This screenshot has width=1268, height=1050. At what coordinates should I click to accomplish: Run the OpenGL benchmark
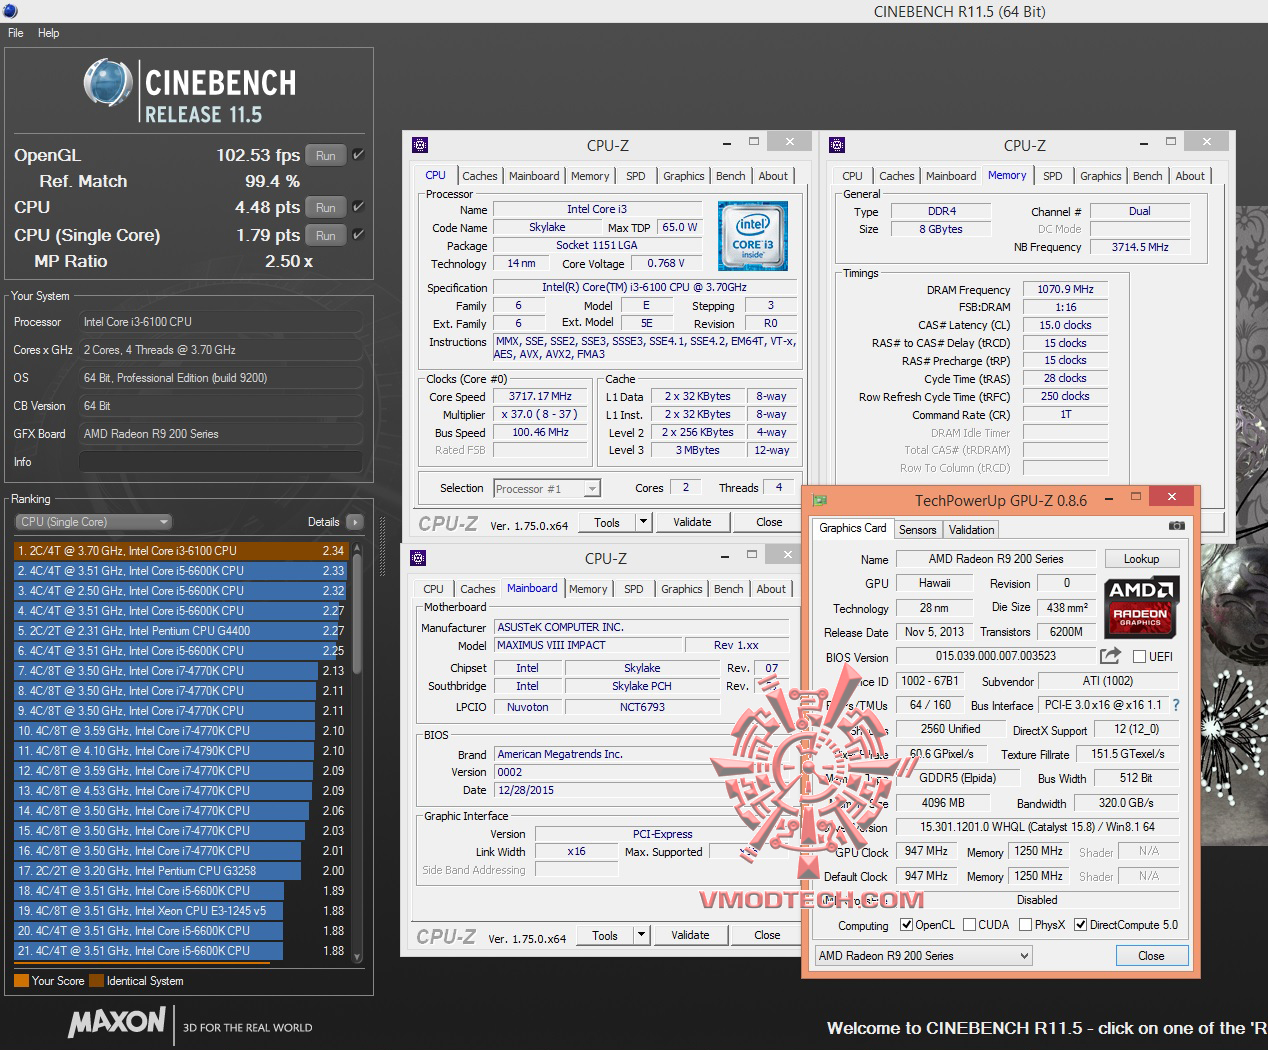pos(326,155)
